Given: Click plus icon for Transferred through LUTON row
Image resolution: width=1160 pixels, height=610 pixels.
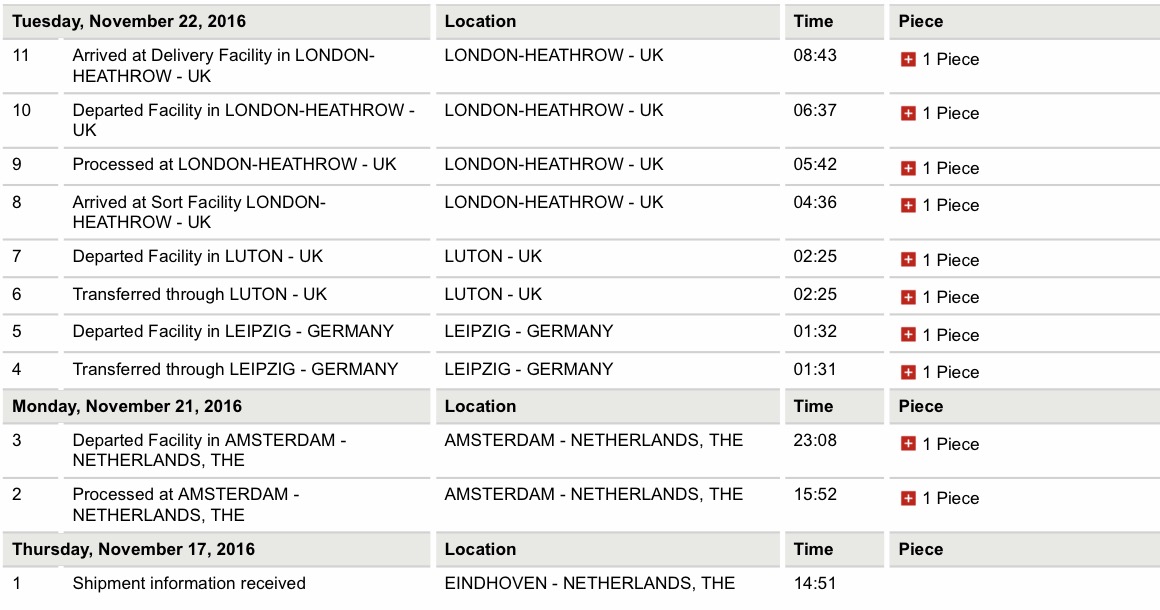Looking at the screenshot, I should click(x=908, y=297).
